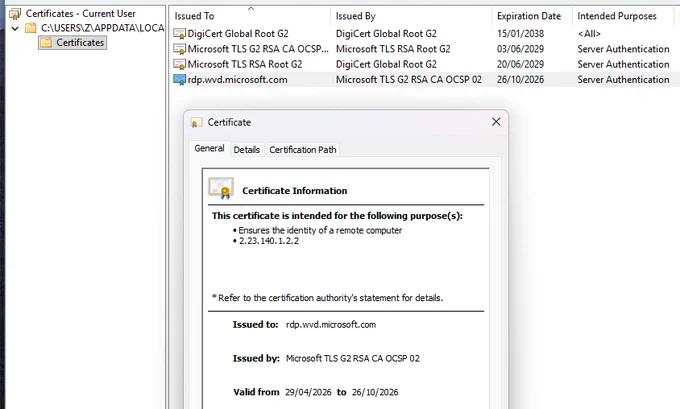
Task: Collapse the C:\USERS\Z\APPDATA tree node
Action: [15, 29]
